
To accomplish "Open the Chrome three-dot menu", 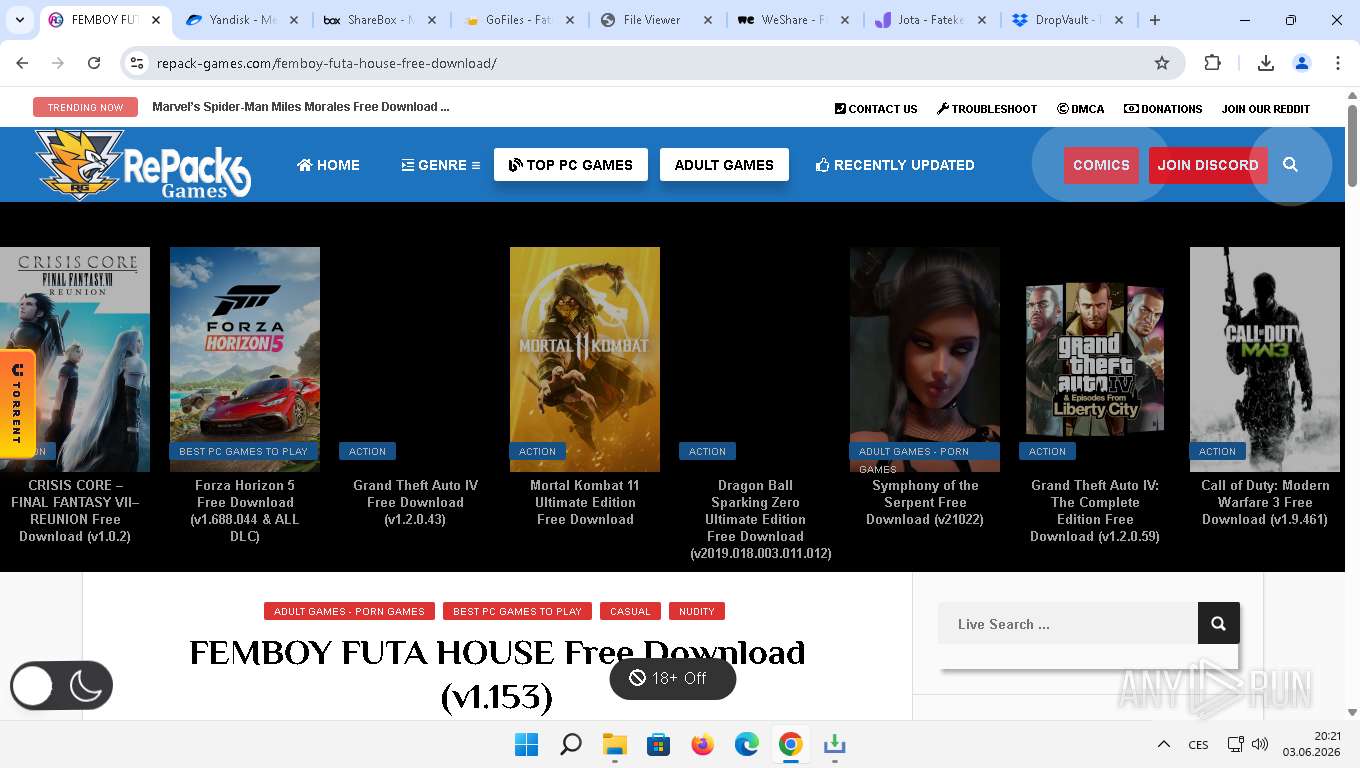I will (x=1338, y=63).
